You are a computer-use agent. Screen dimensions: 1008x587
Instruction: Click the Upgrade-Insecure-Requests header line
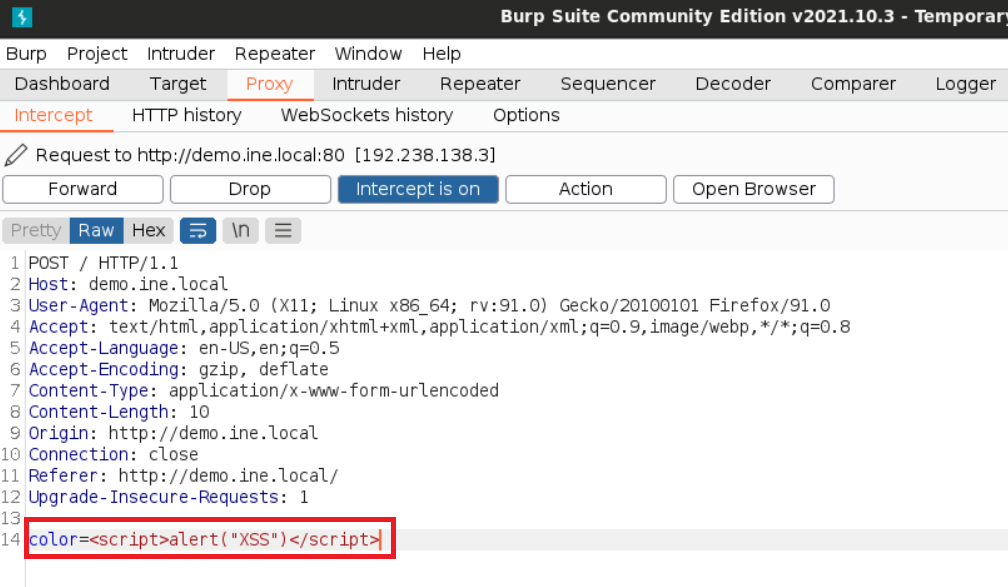click(168, 496)
